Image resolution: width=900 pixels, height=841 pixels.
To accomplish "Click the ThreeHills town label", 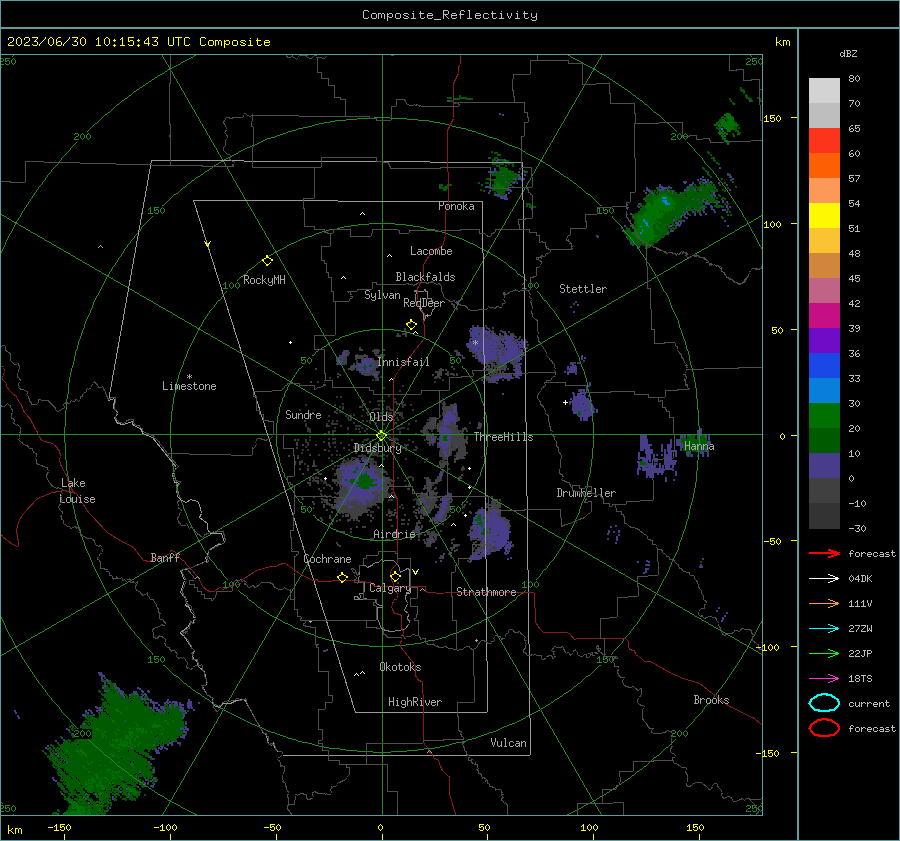I will tap(503, 437).
